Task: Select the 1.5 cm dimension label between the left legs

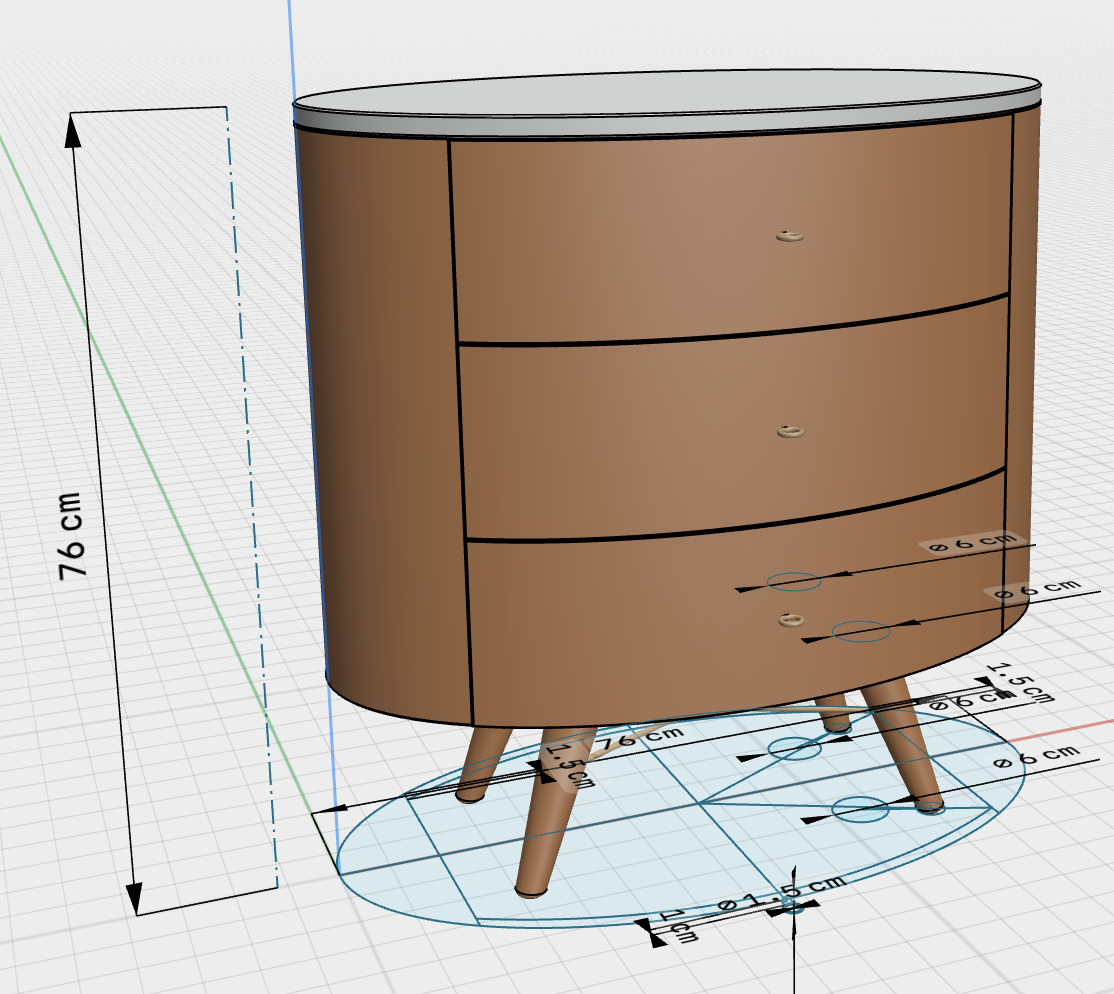Action: (x=570, y=767)
